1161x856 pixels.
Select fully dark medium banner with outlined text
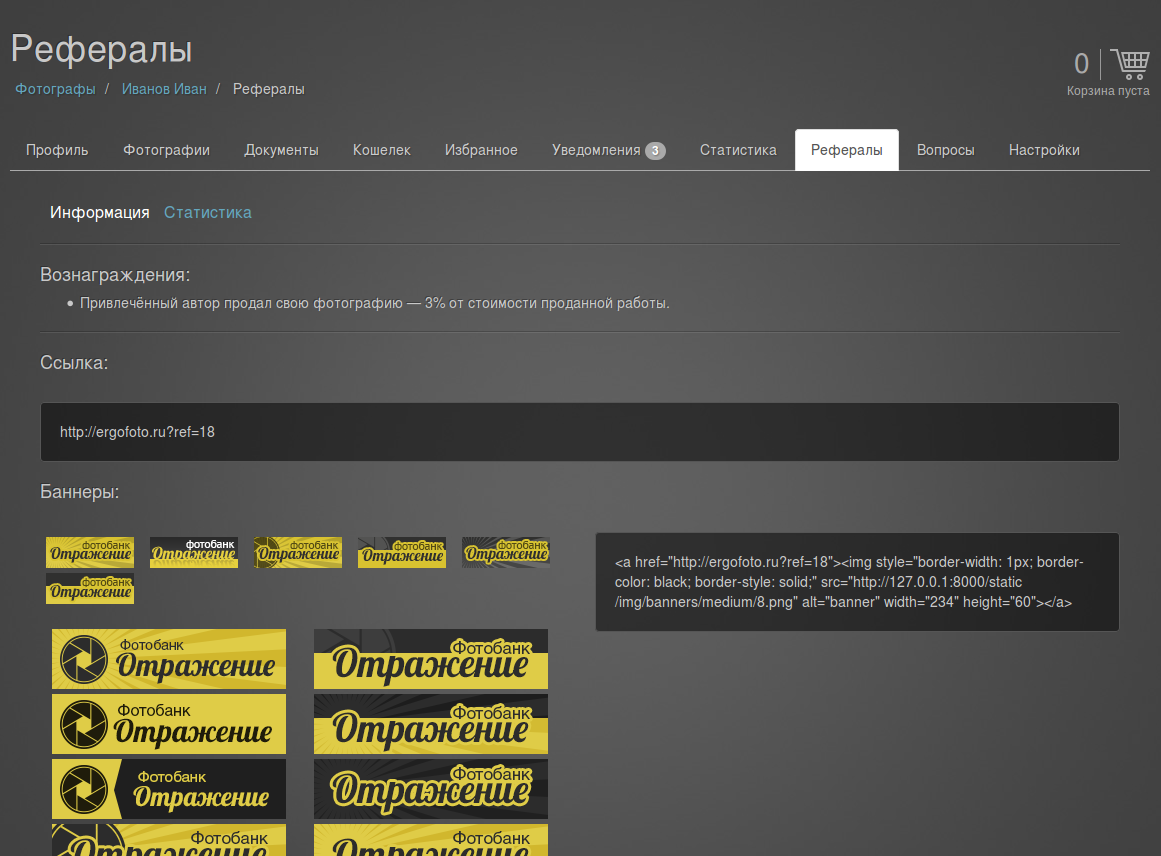[x=431, y=789]
